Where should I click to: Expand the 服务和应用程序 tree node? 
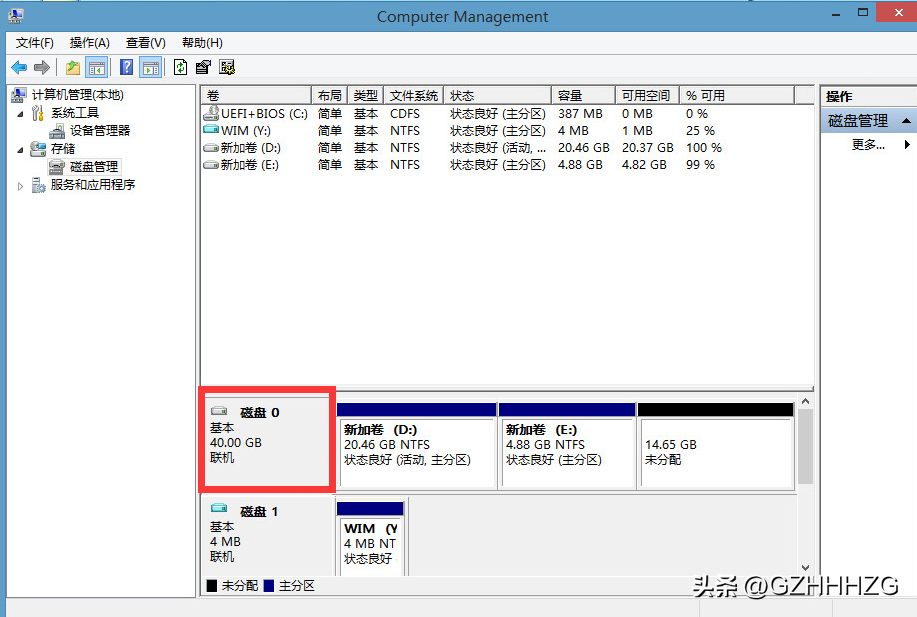(x=20, y=186)
